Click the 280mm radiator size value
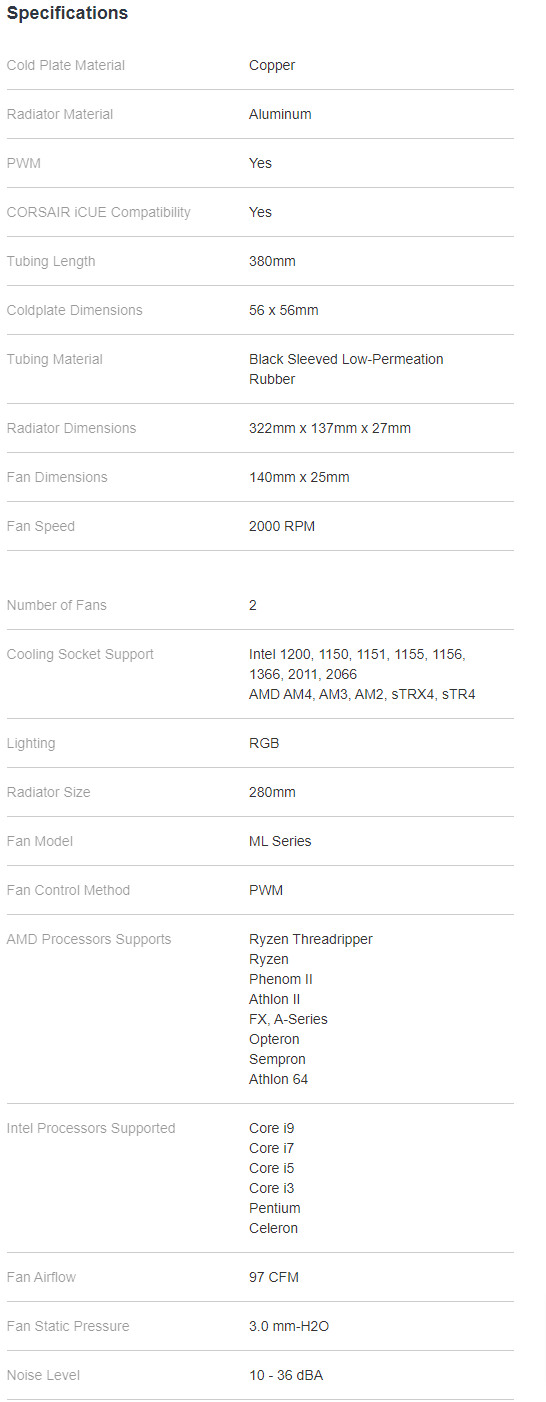This screenshot has width=546, height=1402. 272,792
